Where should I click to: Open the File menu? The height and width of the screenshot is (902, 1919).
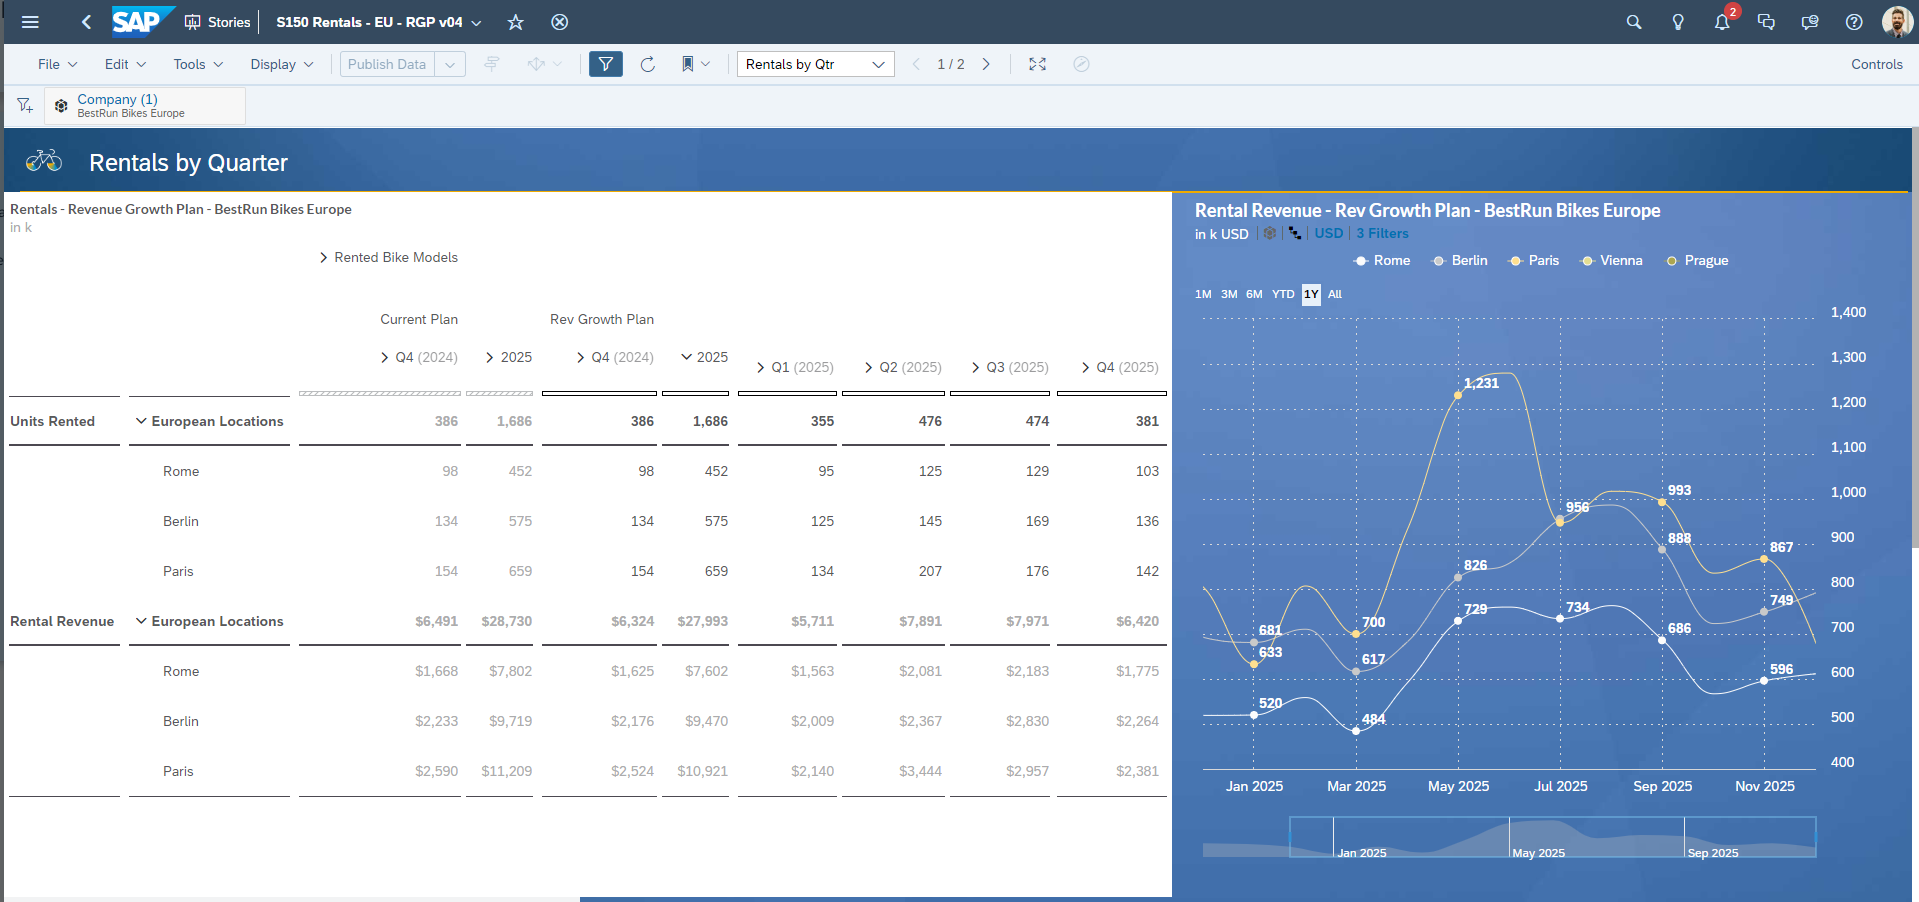[x=58, y=64]
